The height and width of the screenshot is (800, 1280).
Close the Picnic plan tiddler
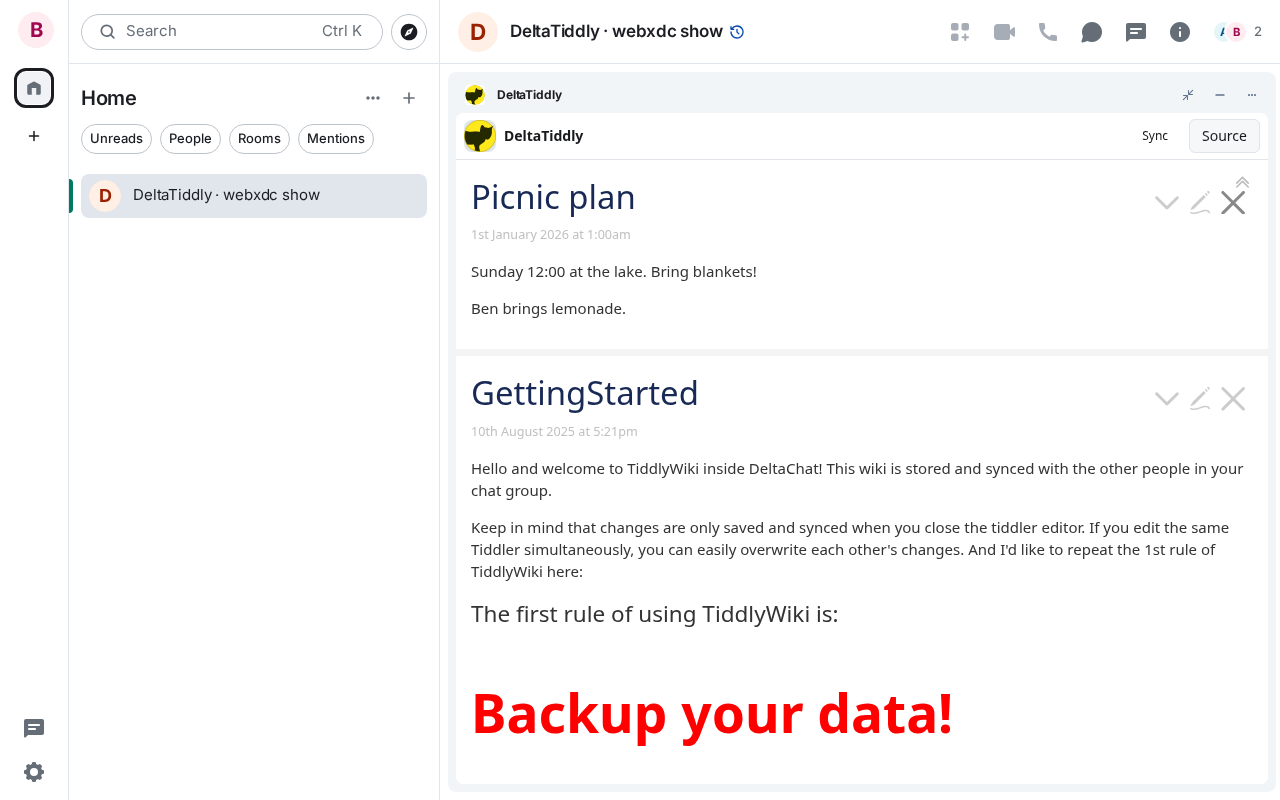1233,203
